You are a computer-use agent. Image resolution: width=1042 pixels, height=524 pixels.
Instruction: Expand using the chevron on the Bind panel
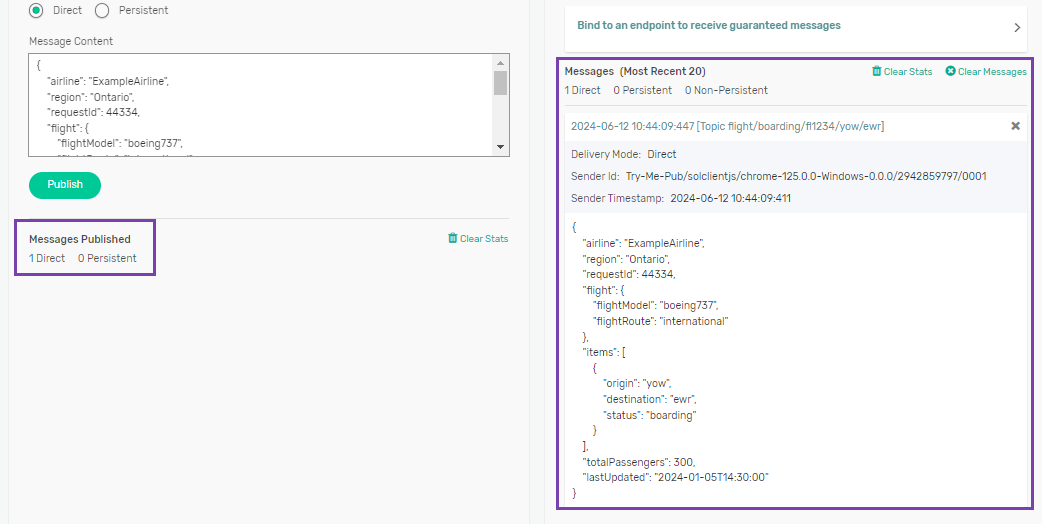(x=1017, y=28)
